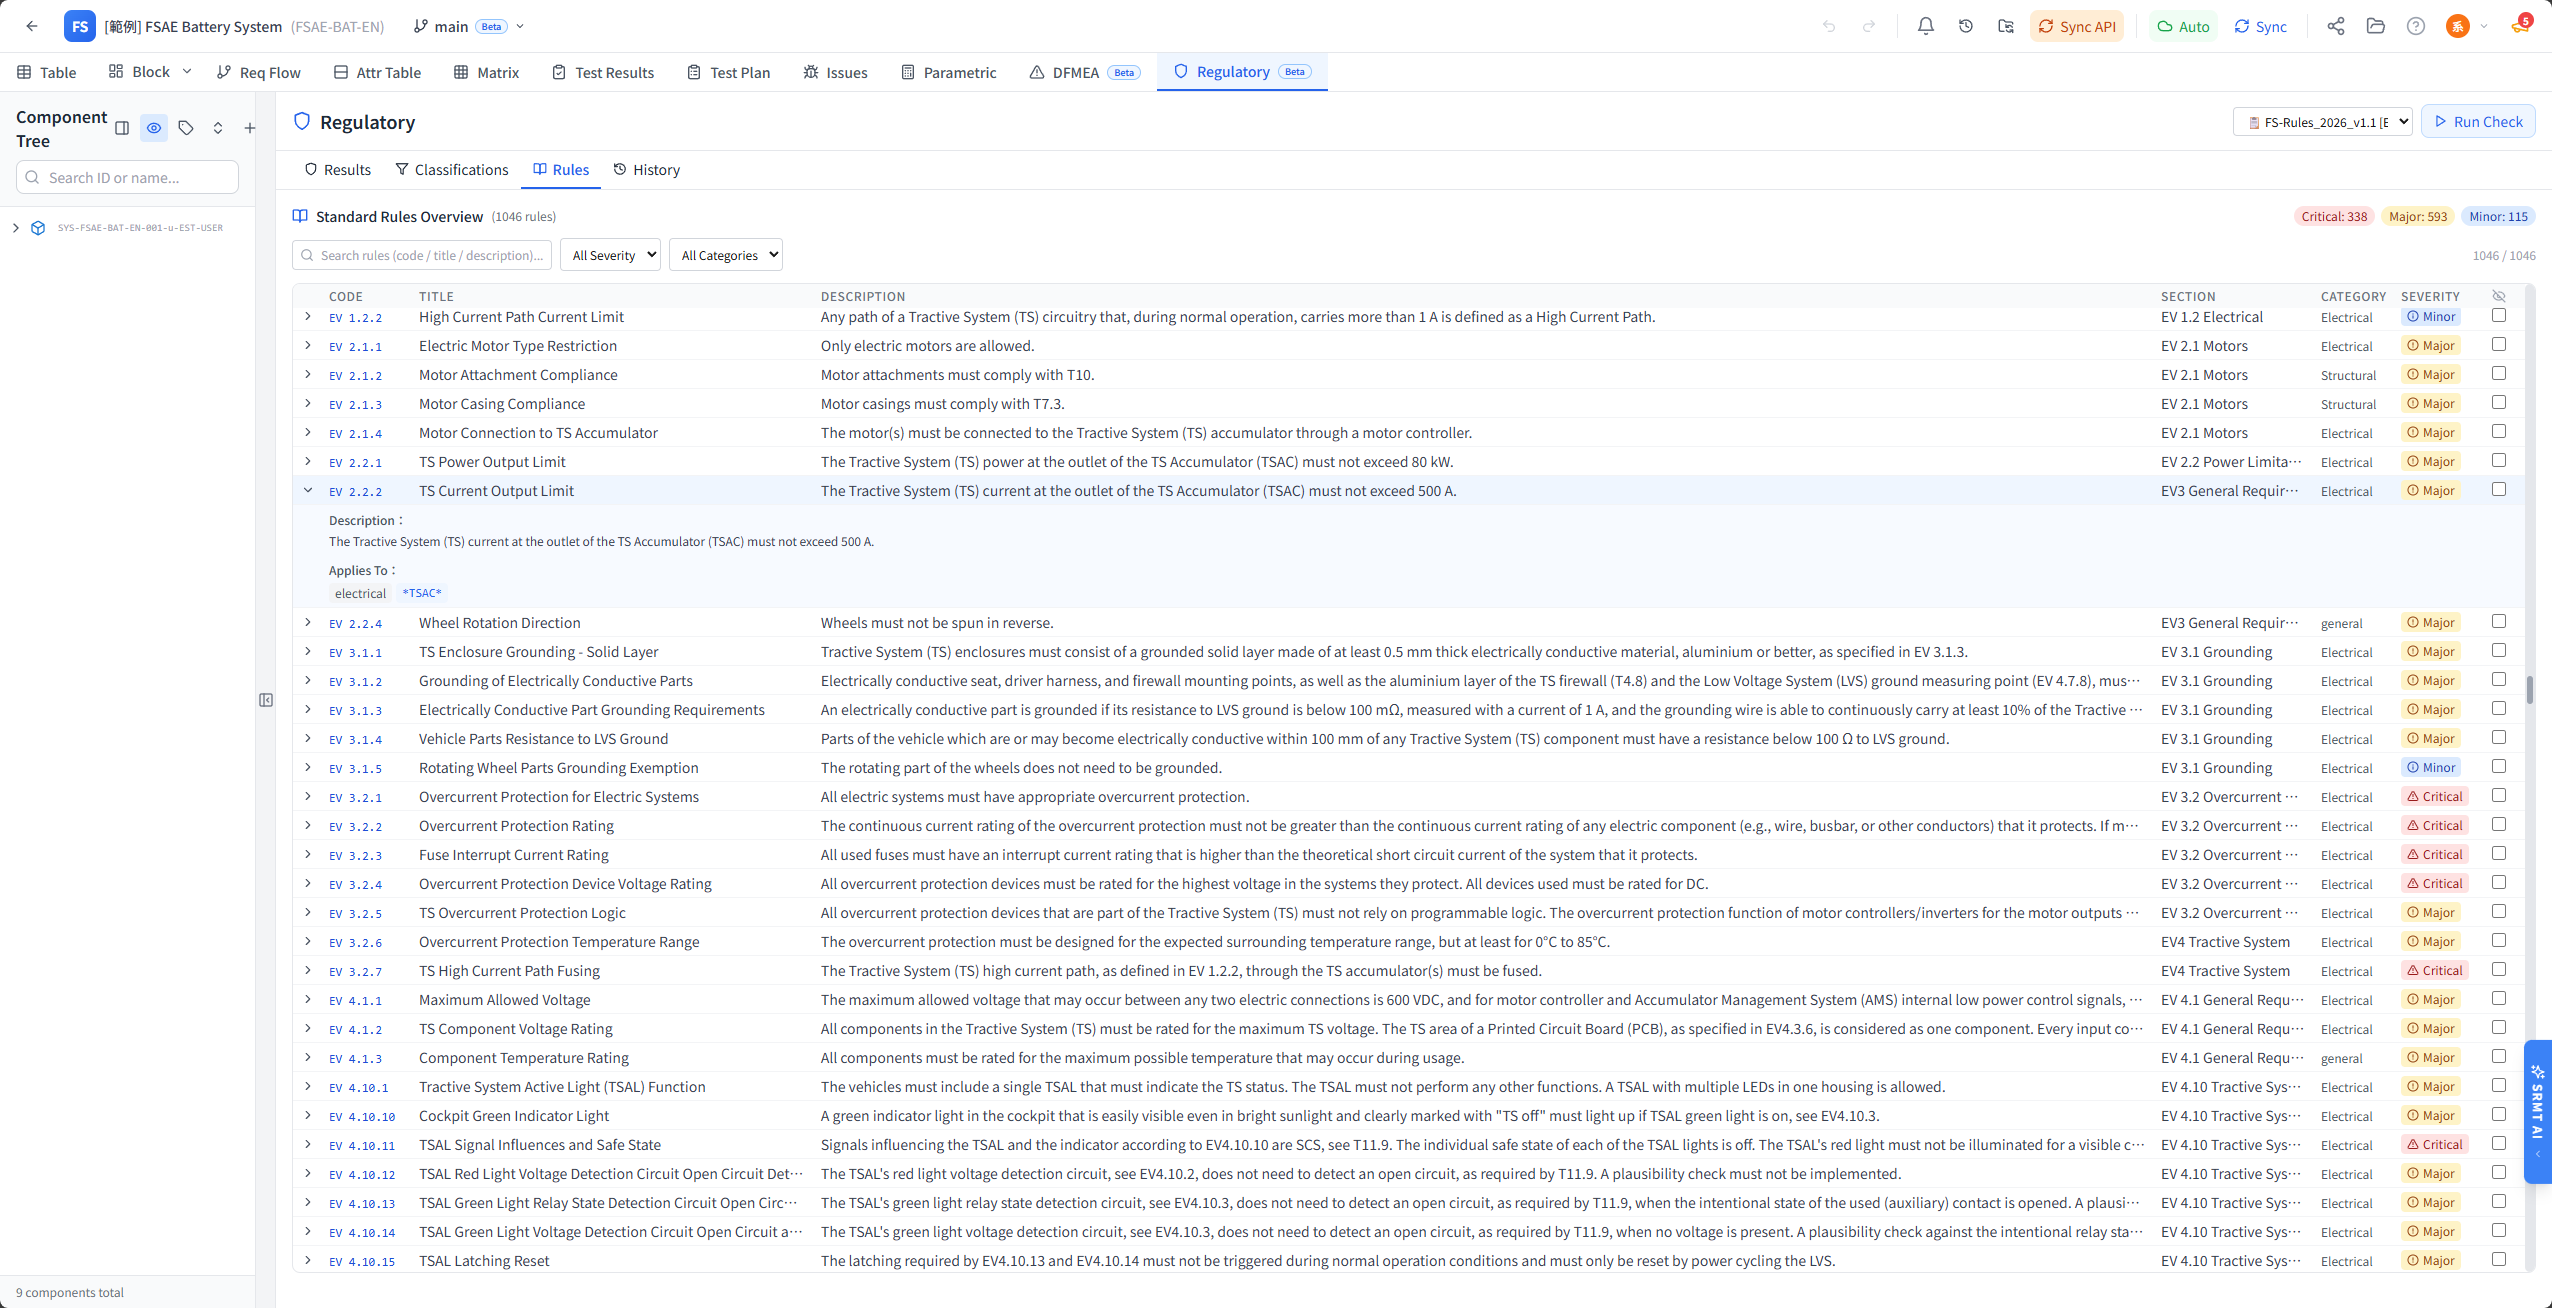
Task: Click the notifications bell icon
Action: [x=1925, y=26]
